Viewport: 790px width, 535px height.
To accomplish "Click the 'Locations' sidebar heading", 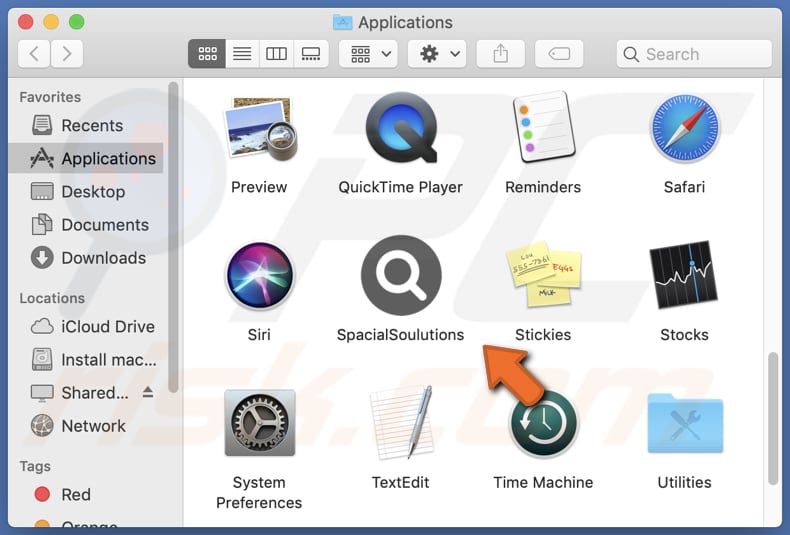I will 52,298.
